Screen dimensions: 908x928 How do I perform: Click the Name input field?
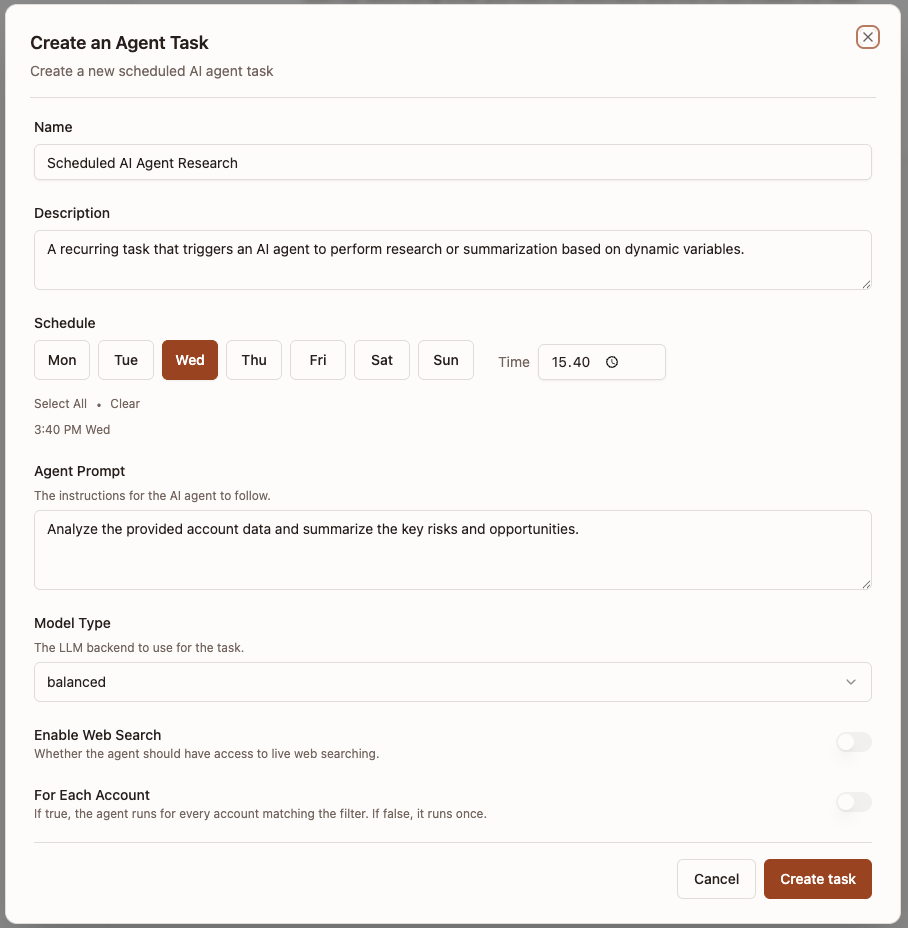pos(452,162)
